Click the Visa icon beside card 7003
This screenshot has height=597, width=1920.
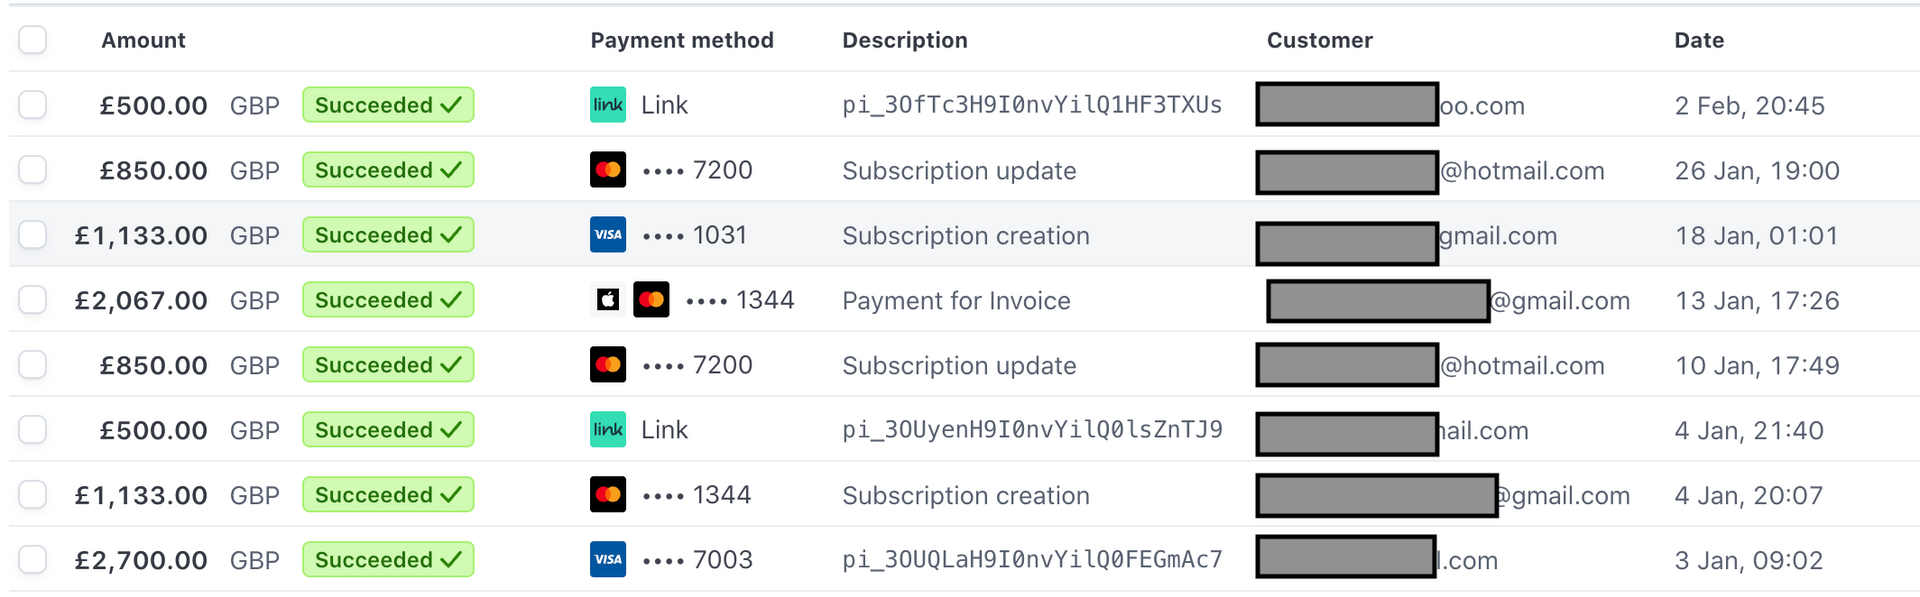coord(608,560)
